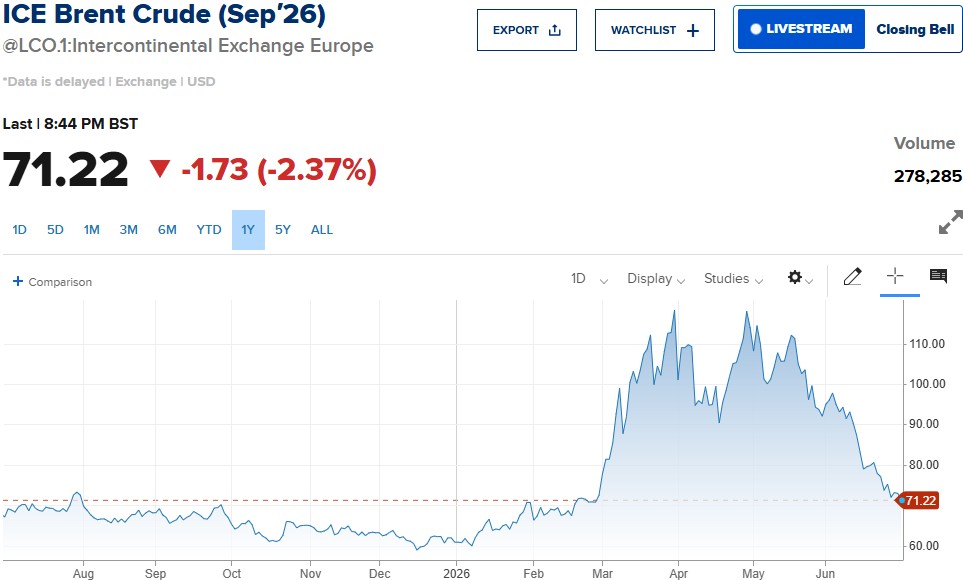The width and height of the screenshot is (963, 580).
Task: Click the 2026 label on time axis
Action: [x=456, y=573]
